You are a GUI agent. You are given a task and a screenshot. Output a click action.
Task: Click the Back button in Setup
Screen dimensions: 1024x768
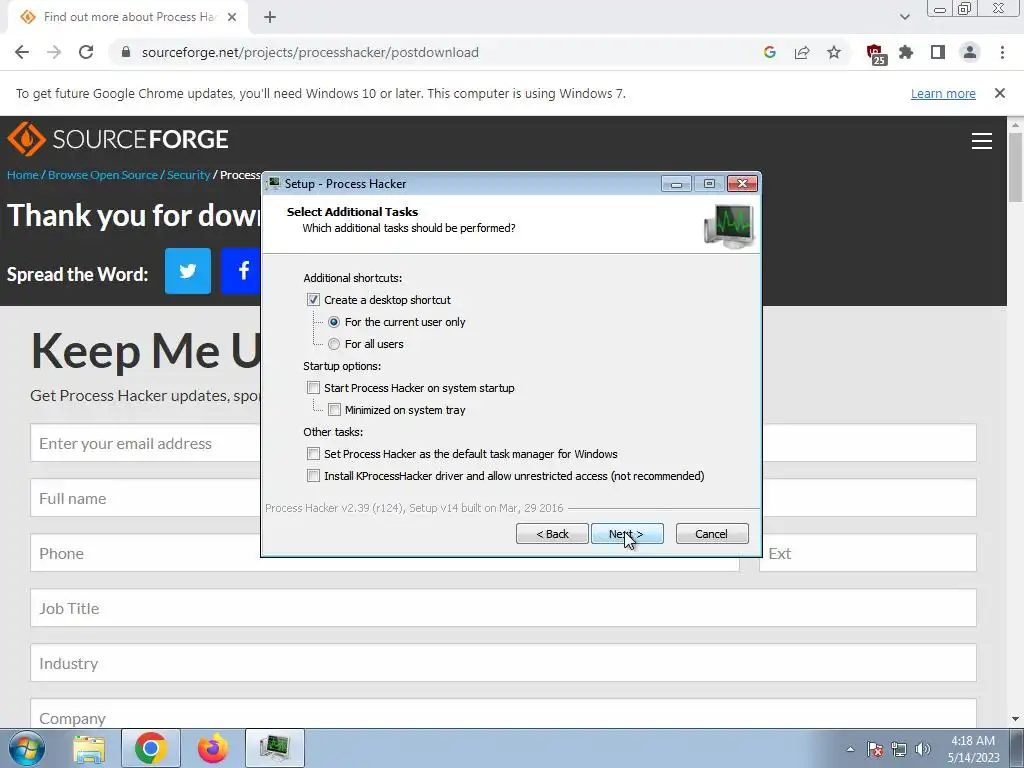(552, 534)
